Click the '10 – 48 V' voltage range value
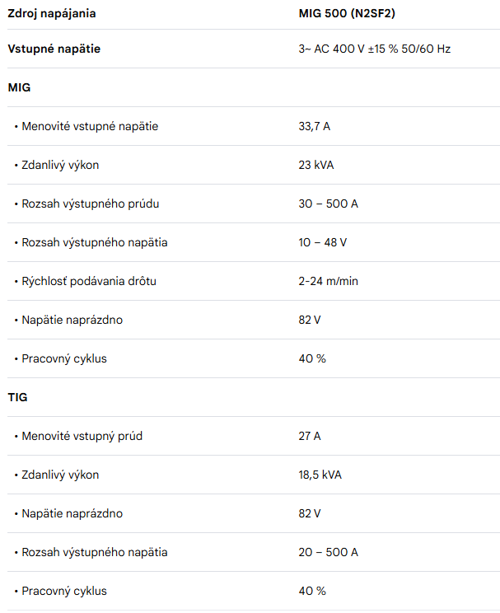 pyautogui.click(x=323, y=242)
